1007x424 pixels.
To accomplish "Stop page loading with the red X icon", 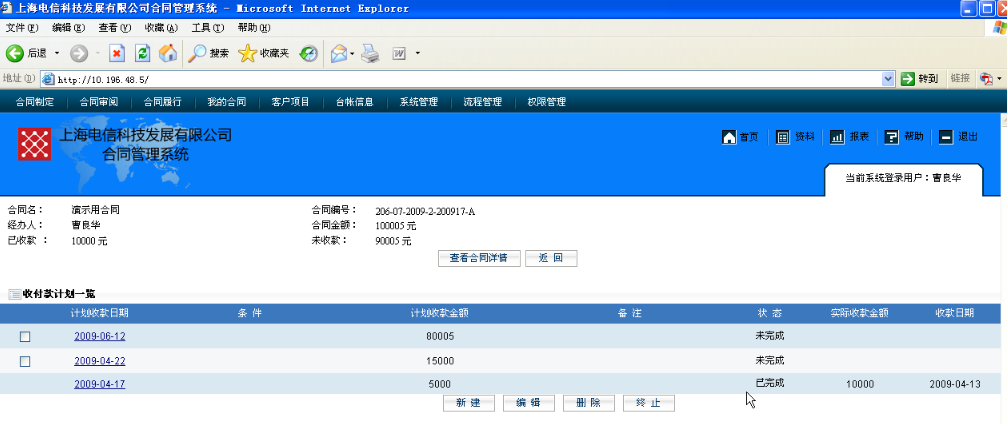I will 116,53.
